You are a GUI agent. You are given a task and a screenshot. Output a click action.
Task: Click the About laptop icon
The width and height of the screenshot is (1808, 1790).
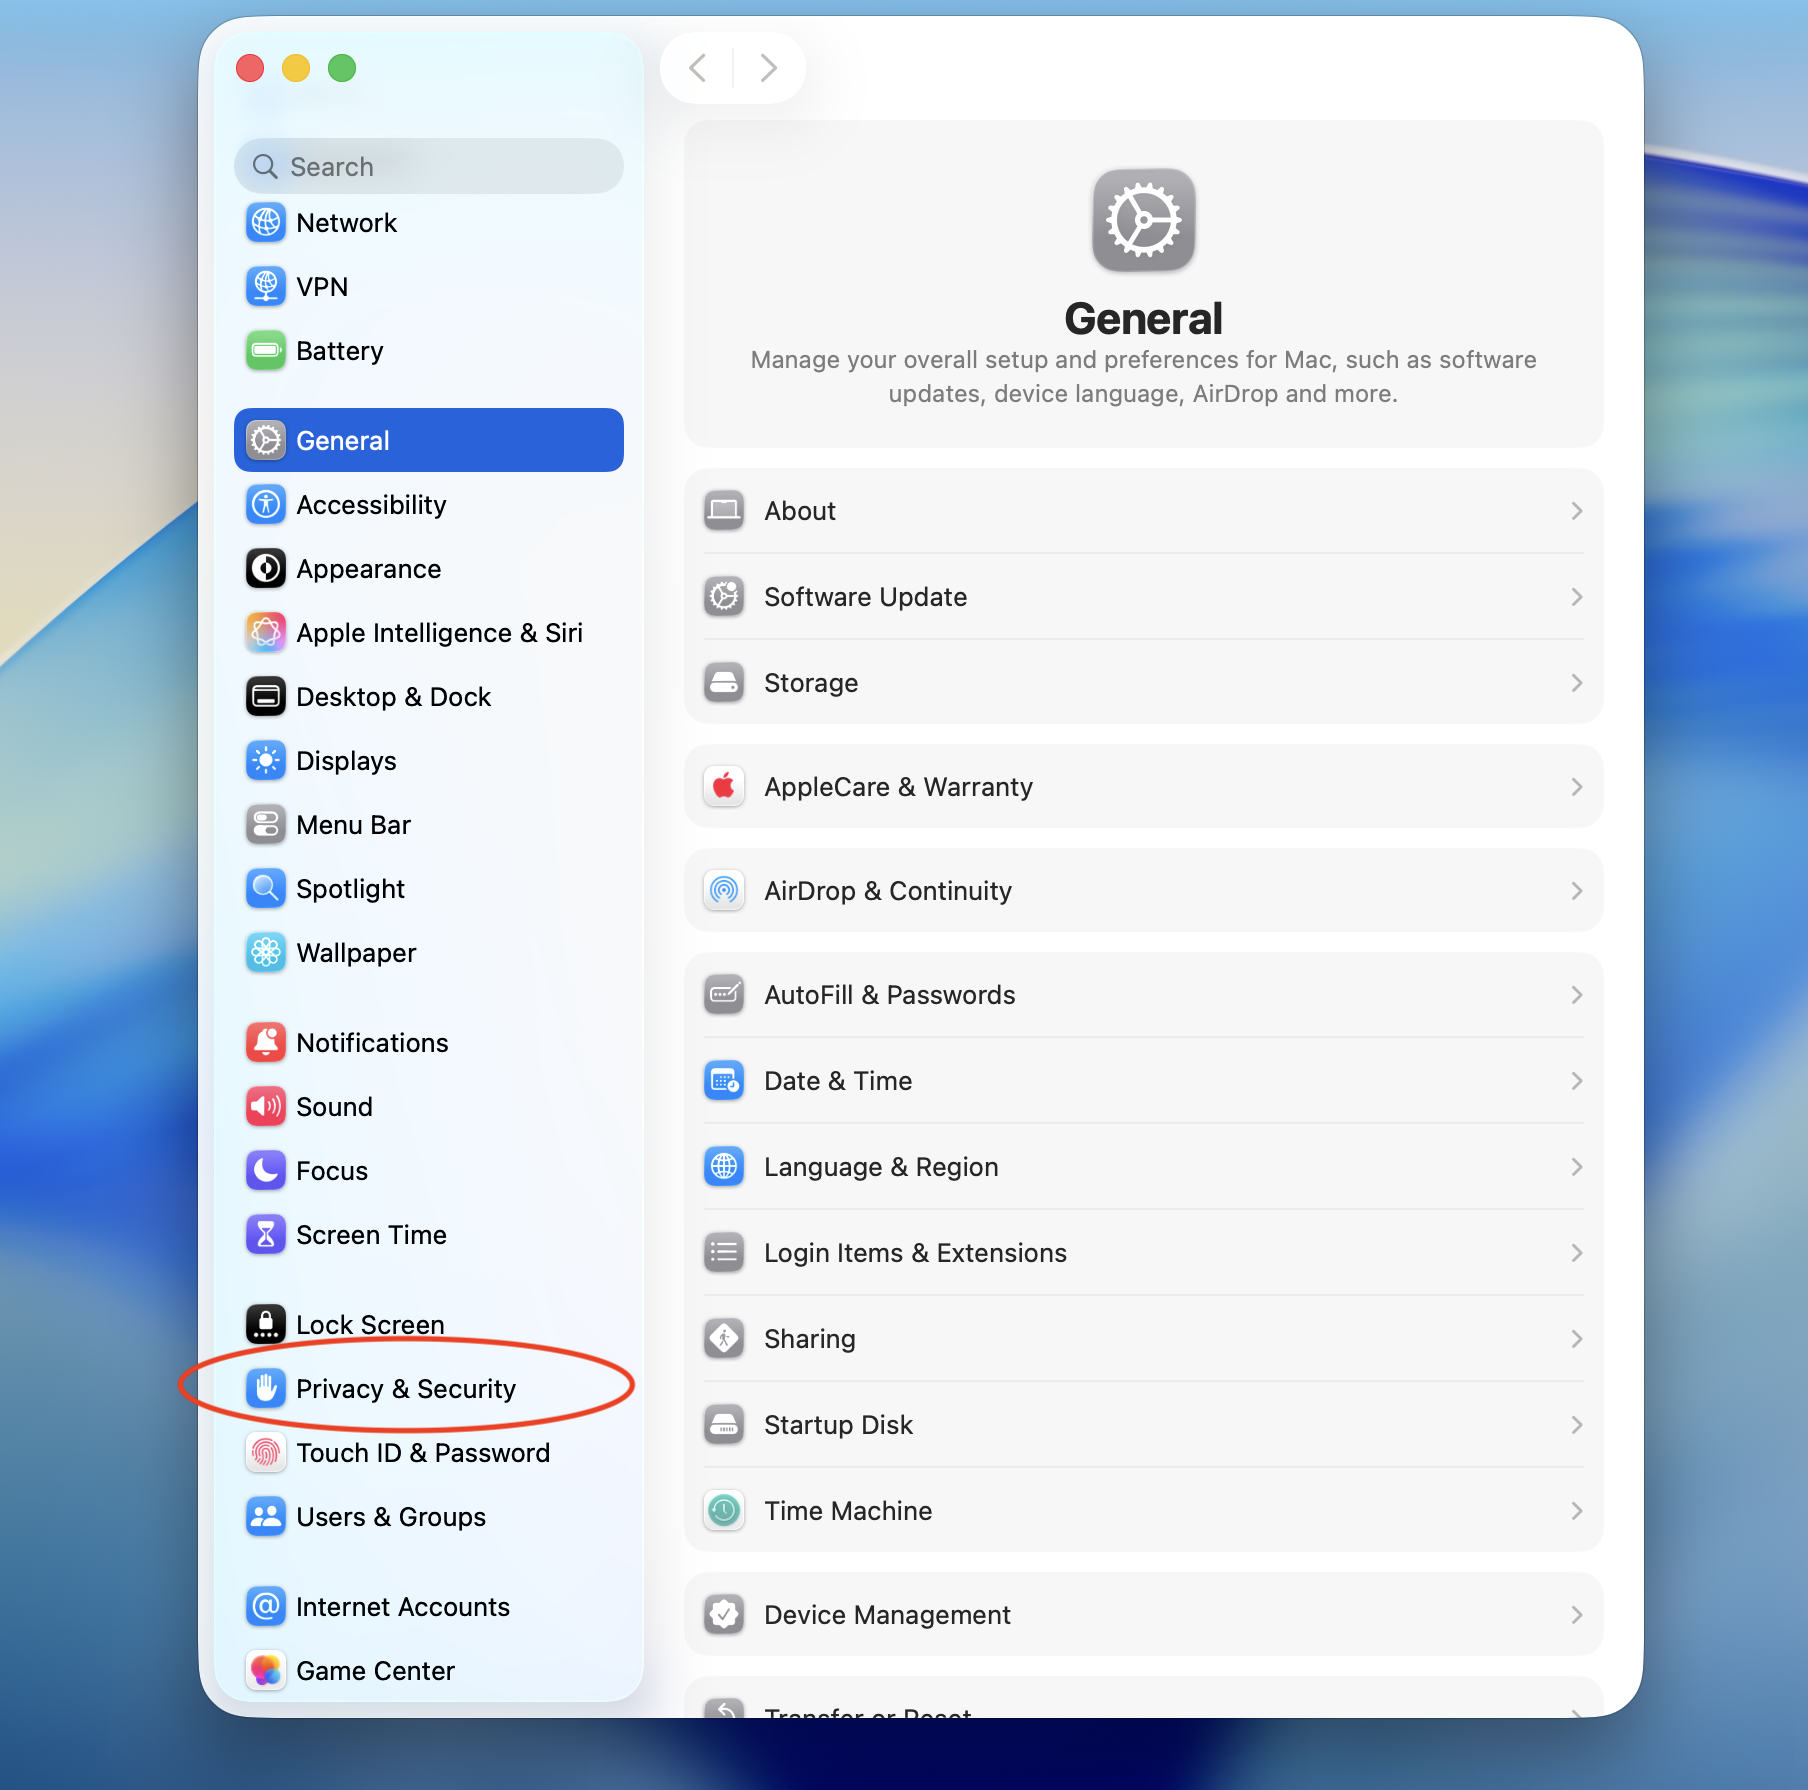tap(724, 510)
